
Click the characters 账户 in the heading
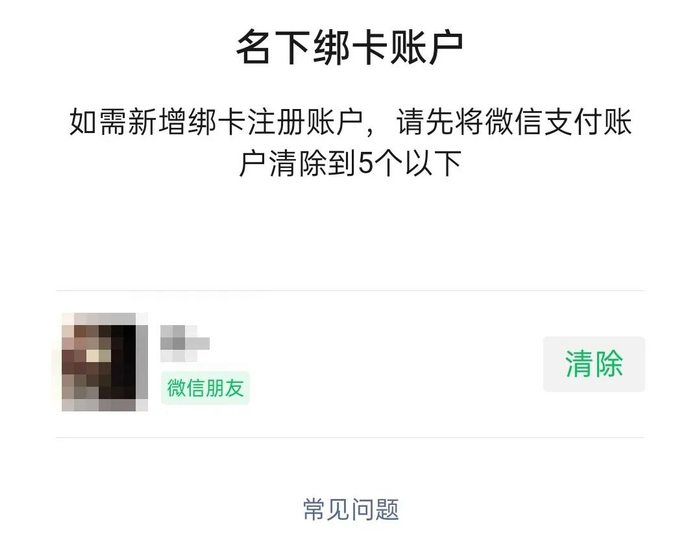point(426,47)
